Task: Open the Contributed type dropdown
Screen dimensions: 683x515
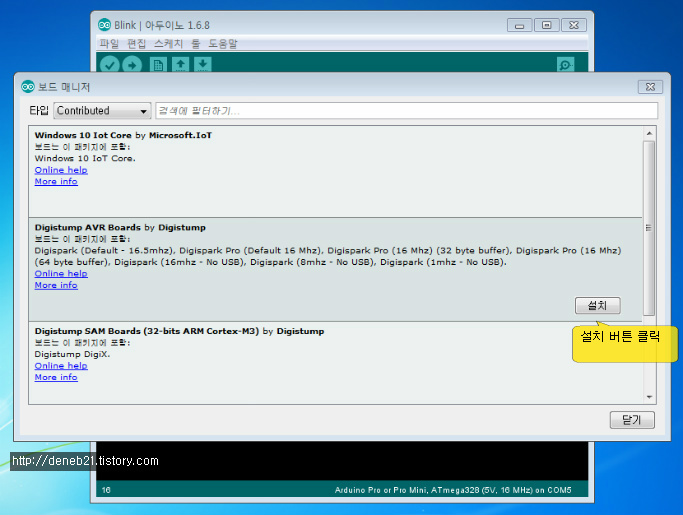Action: click(x=102, y=111)
